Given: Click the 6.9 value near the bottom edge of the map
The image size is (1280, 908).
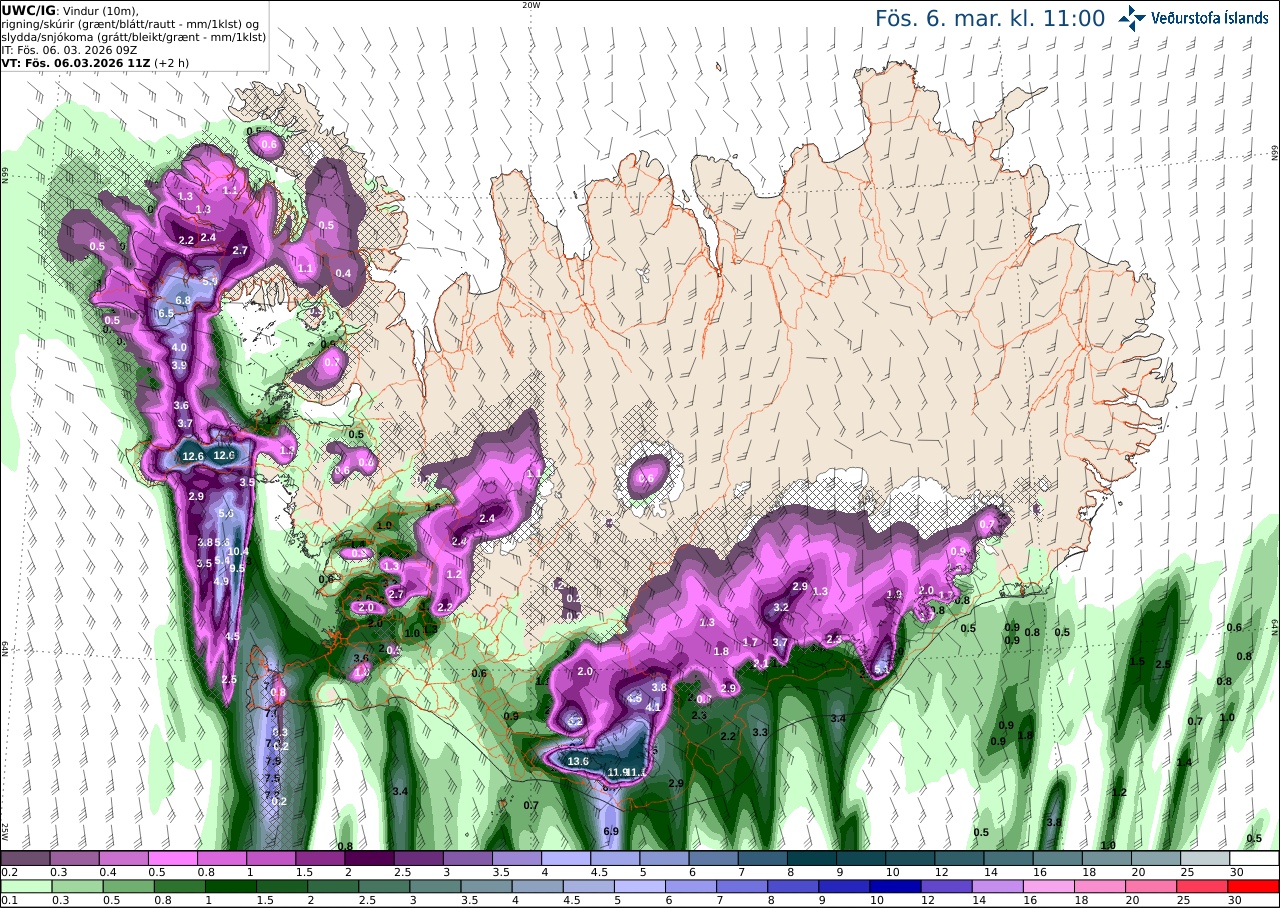Looking at the screenshot, I should (x=612, y=831).
